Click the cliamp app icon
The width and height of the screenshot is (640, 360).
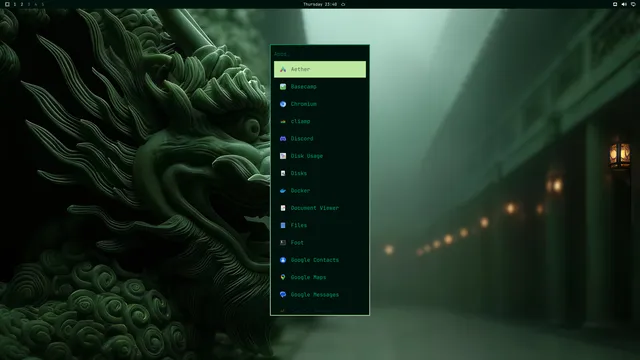pyautogui.click(x=283, y=121)
